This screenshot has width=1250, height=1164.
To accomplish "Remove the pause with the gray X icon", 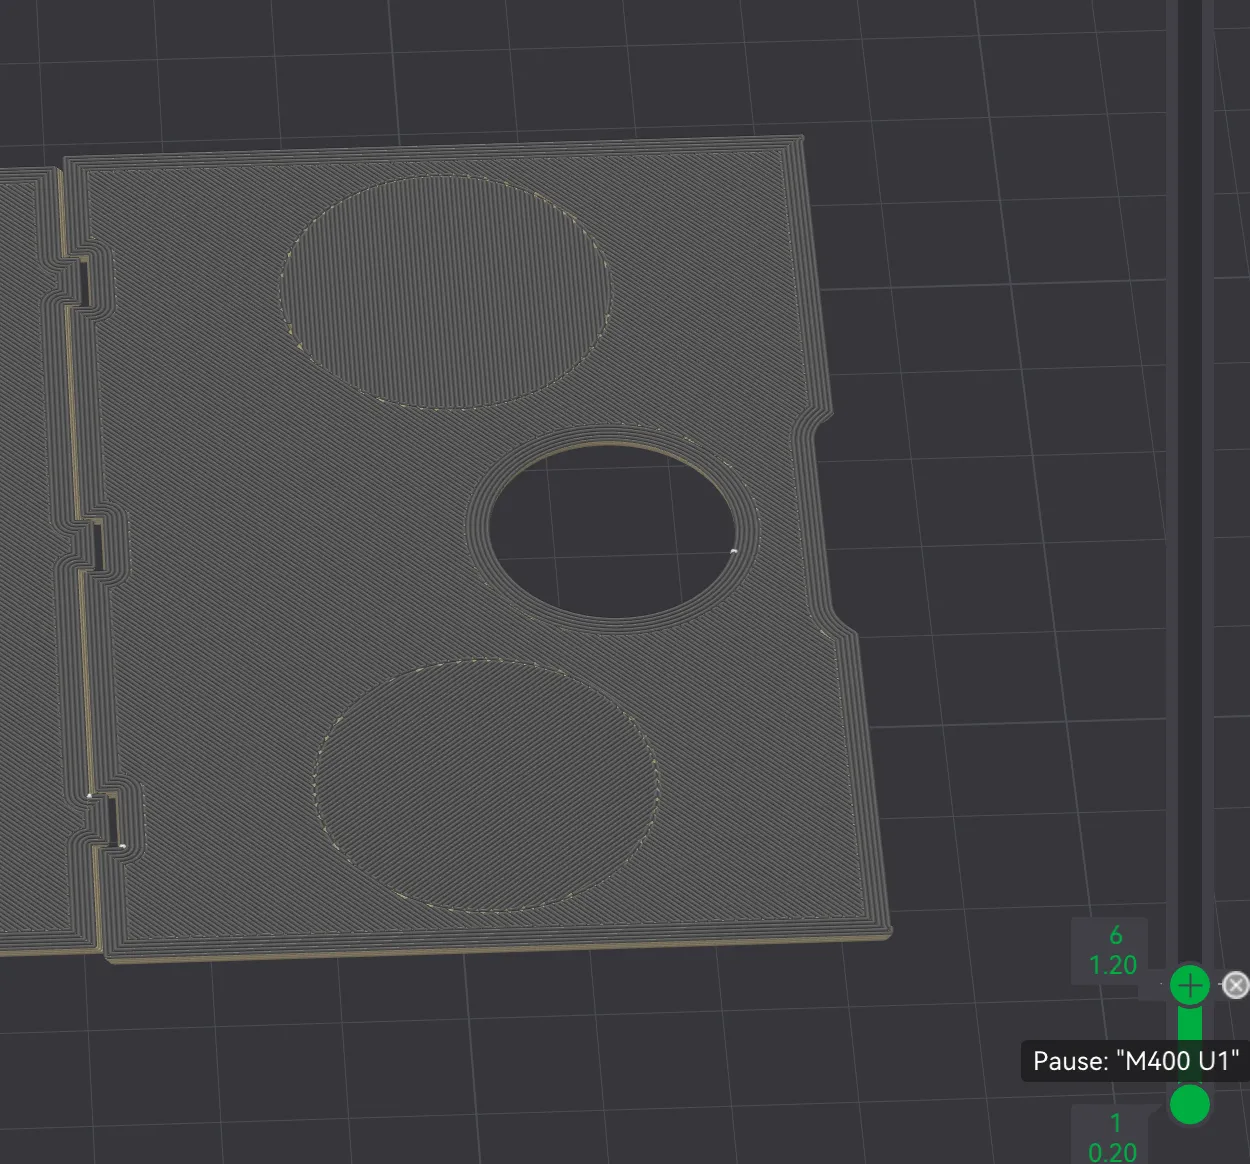I will coord(1236,985).
